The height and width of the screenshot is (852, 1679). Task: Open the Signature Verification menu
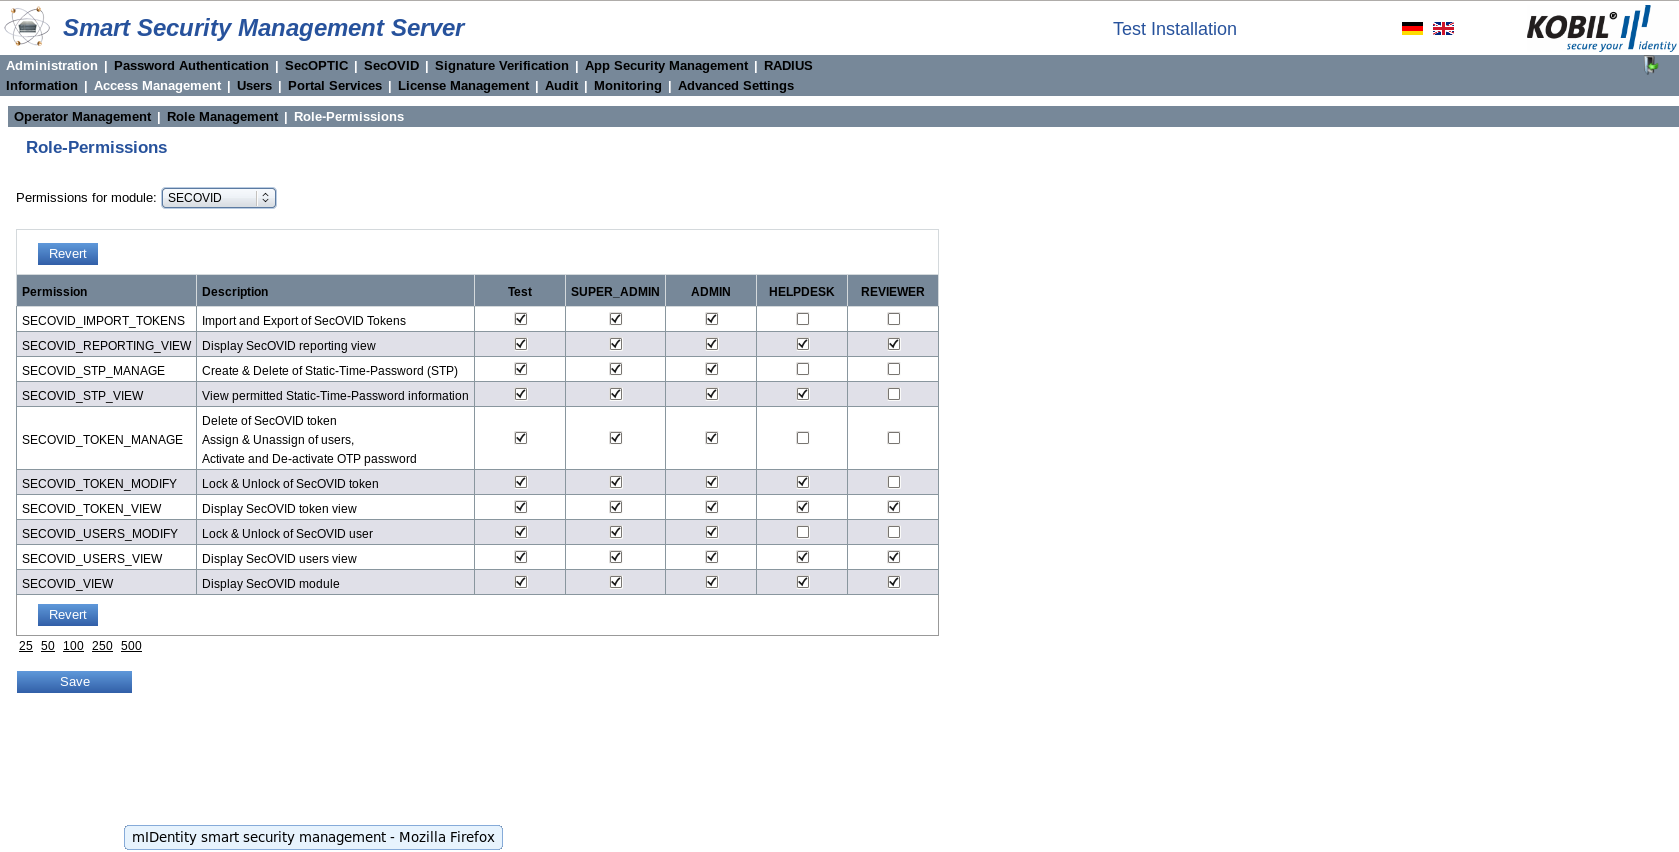tap(502, 66)
